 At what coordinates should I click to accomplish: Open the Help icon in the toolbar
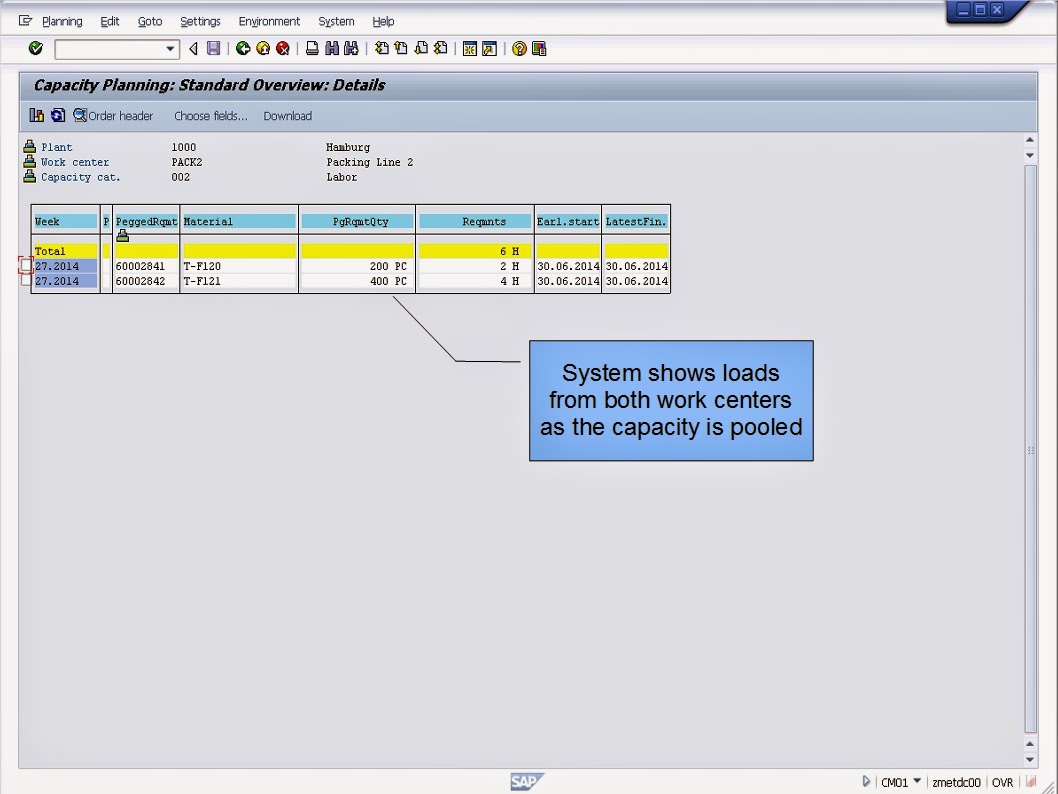tap(520, 48)
